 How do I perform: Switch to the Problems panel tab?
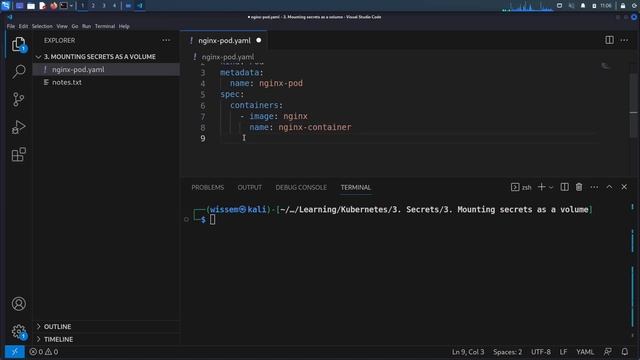208,187
